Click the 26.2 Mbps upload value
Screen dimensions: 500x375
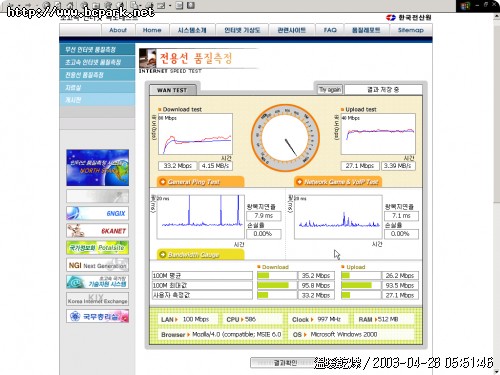tap(400, 275)
